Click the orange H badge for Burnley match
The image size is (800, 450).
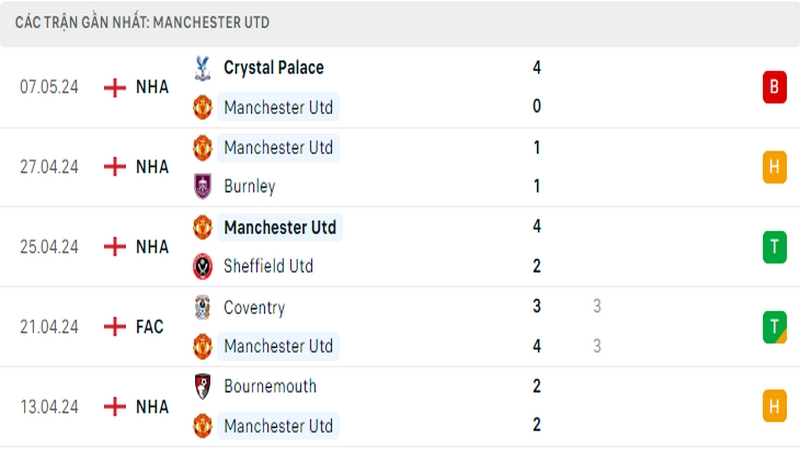(774, 167)
